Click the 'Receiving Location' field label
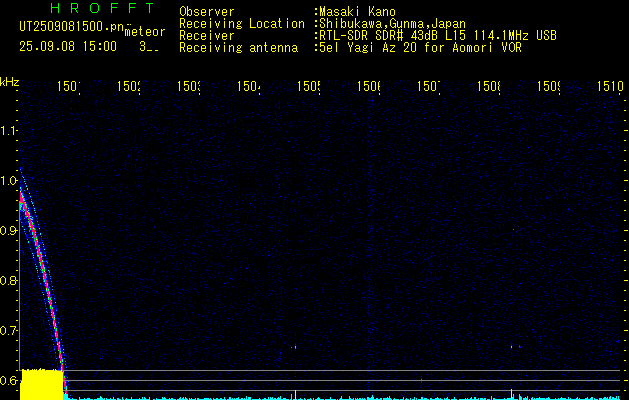 (242, 24)
